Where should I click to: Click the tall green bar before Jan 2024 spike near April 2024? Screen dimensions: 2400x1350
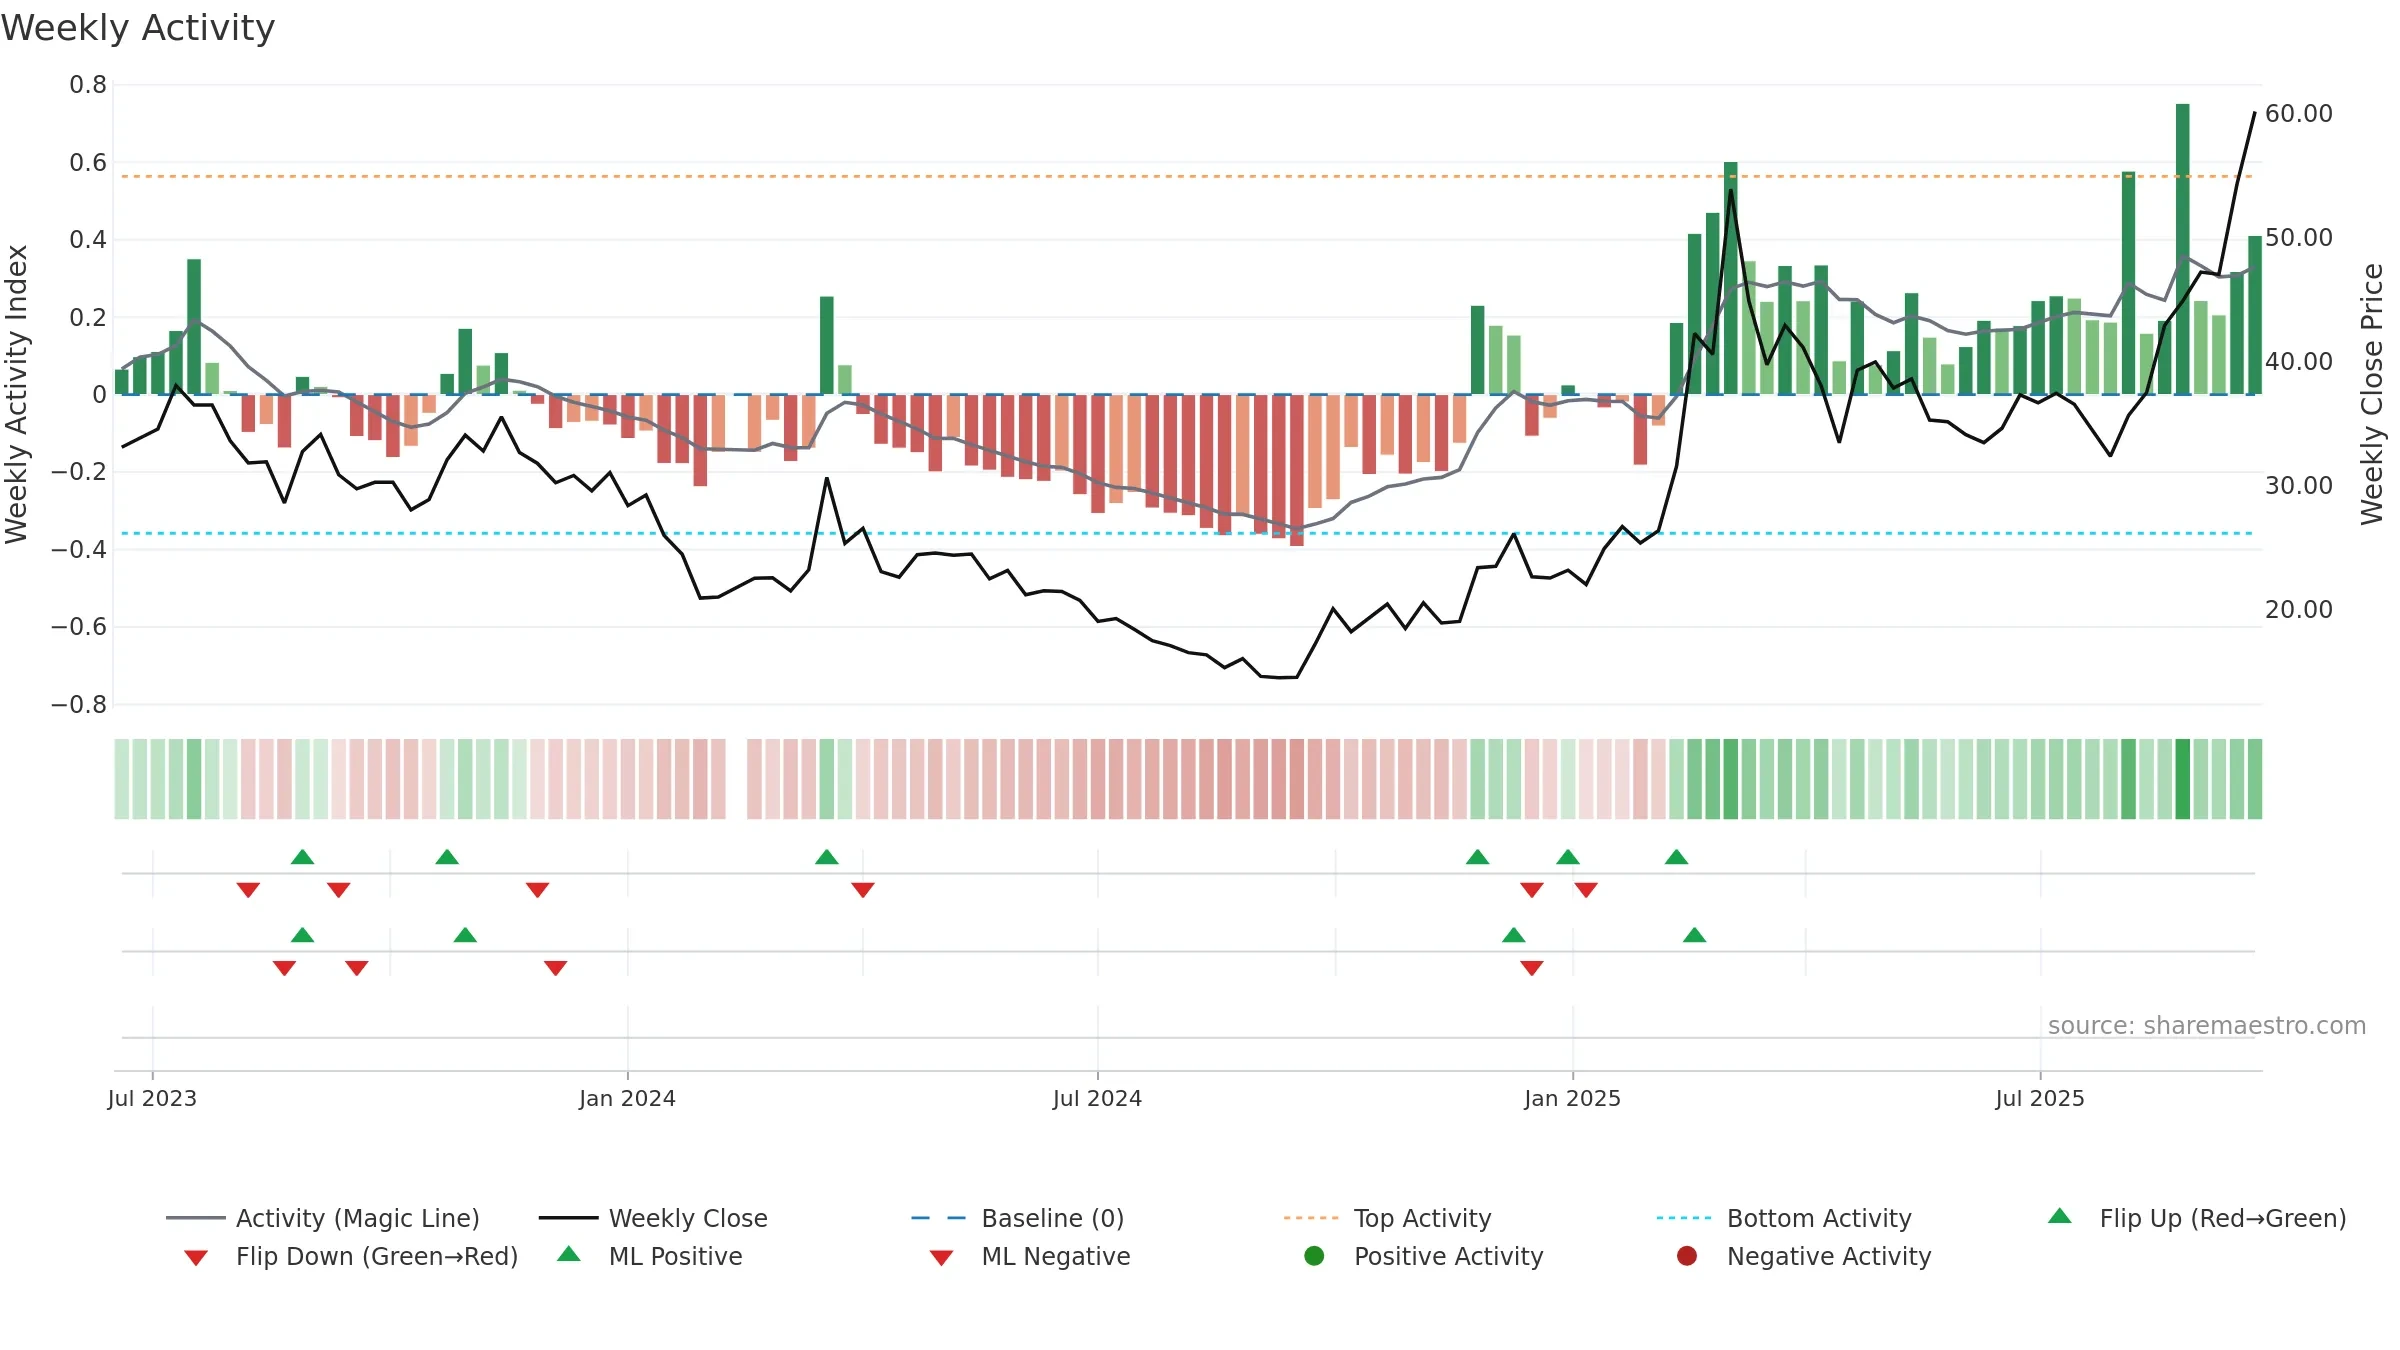826,345
